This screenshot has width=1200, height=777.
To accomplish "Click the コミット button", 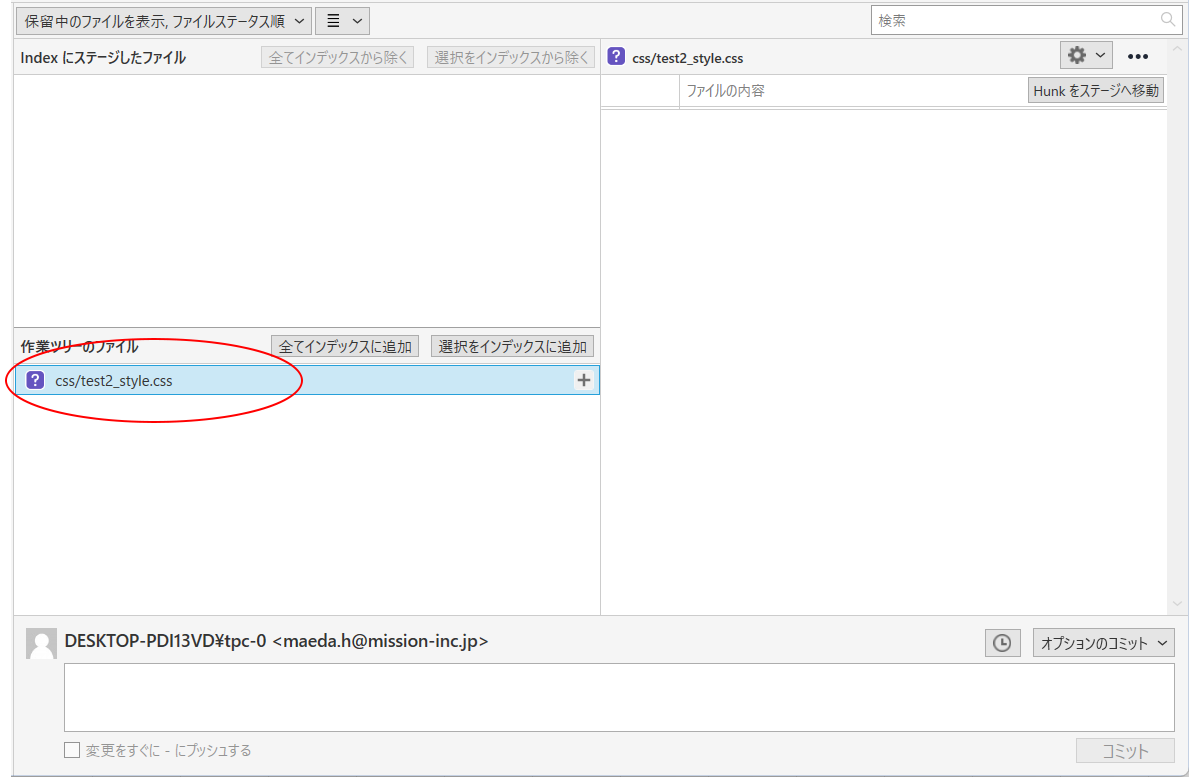I will click(1125, 751).
